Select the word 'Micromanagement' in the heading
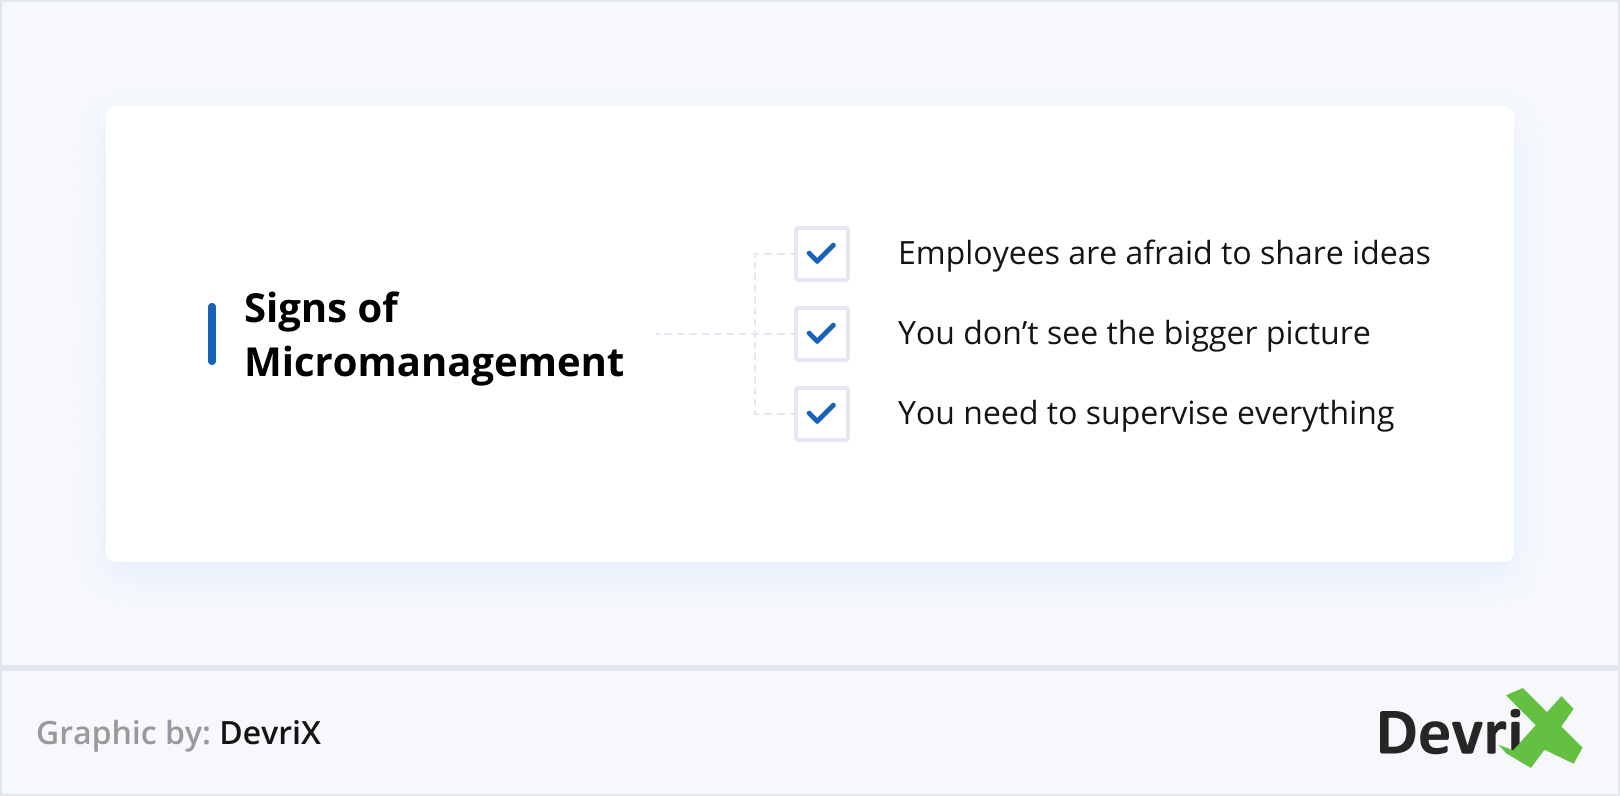1620x796 pixels. click(x=434, y=362)
